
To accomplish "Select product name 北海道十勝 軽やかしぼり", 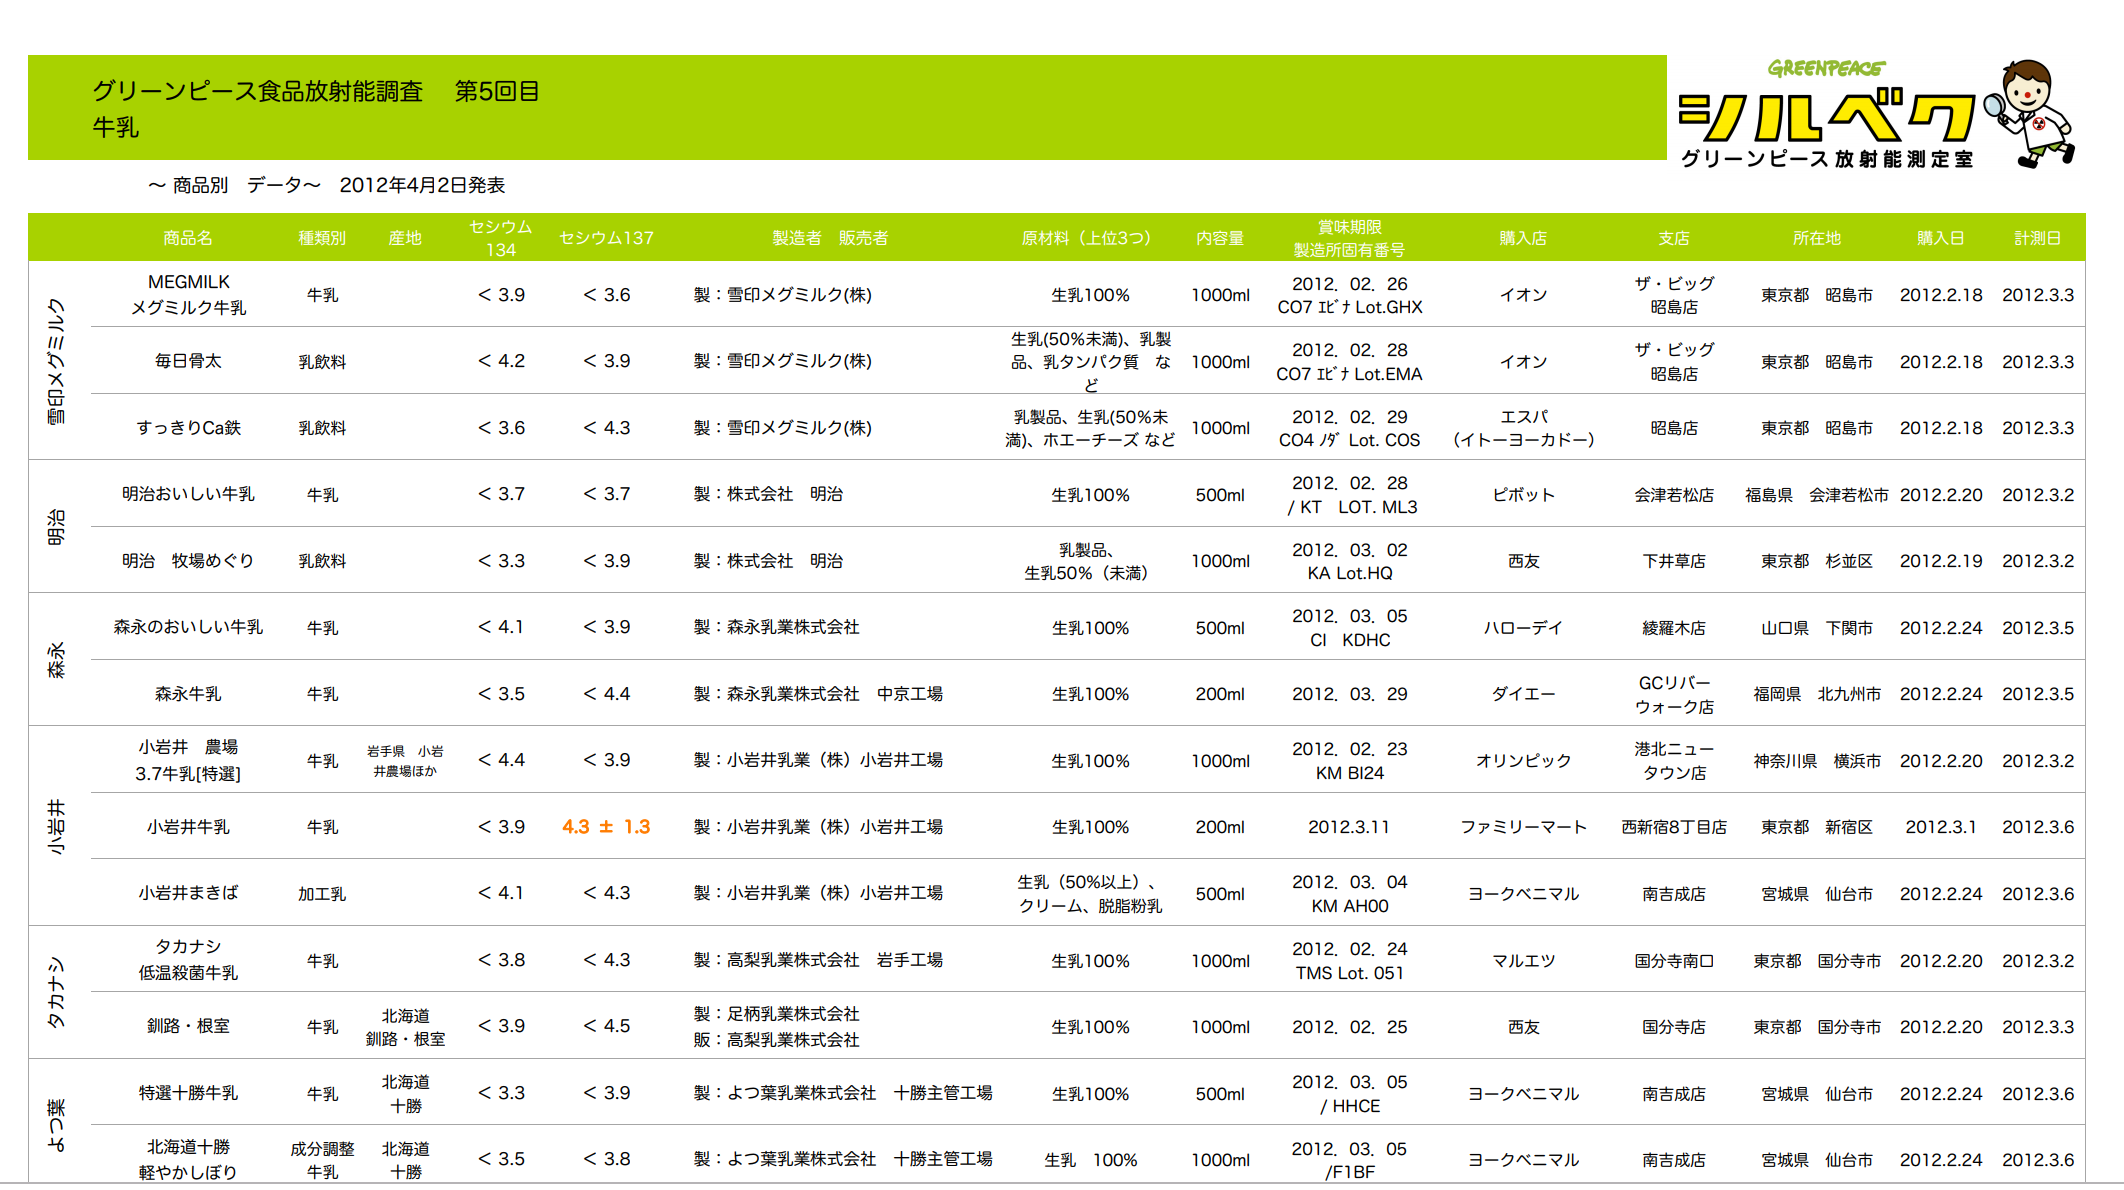I will [x=188, y=1159].
